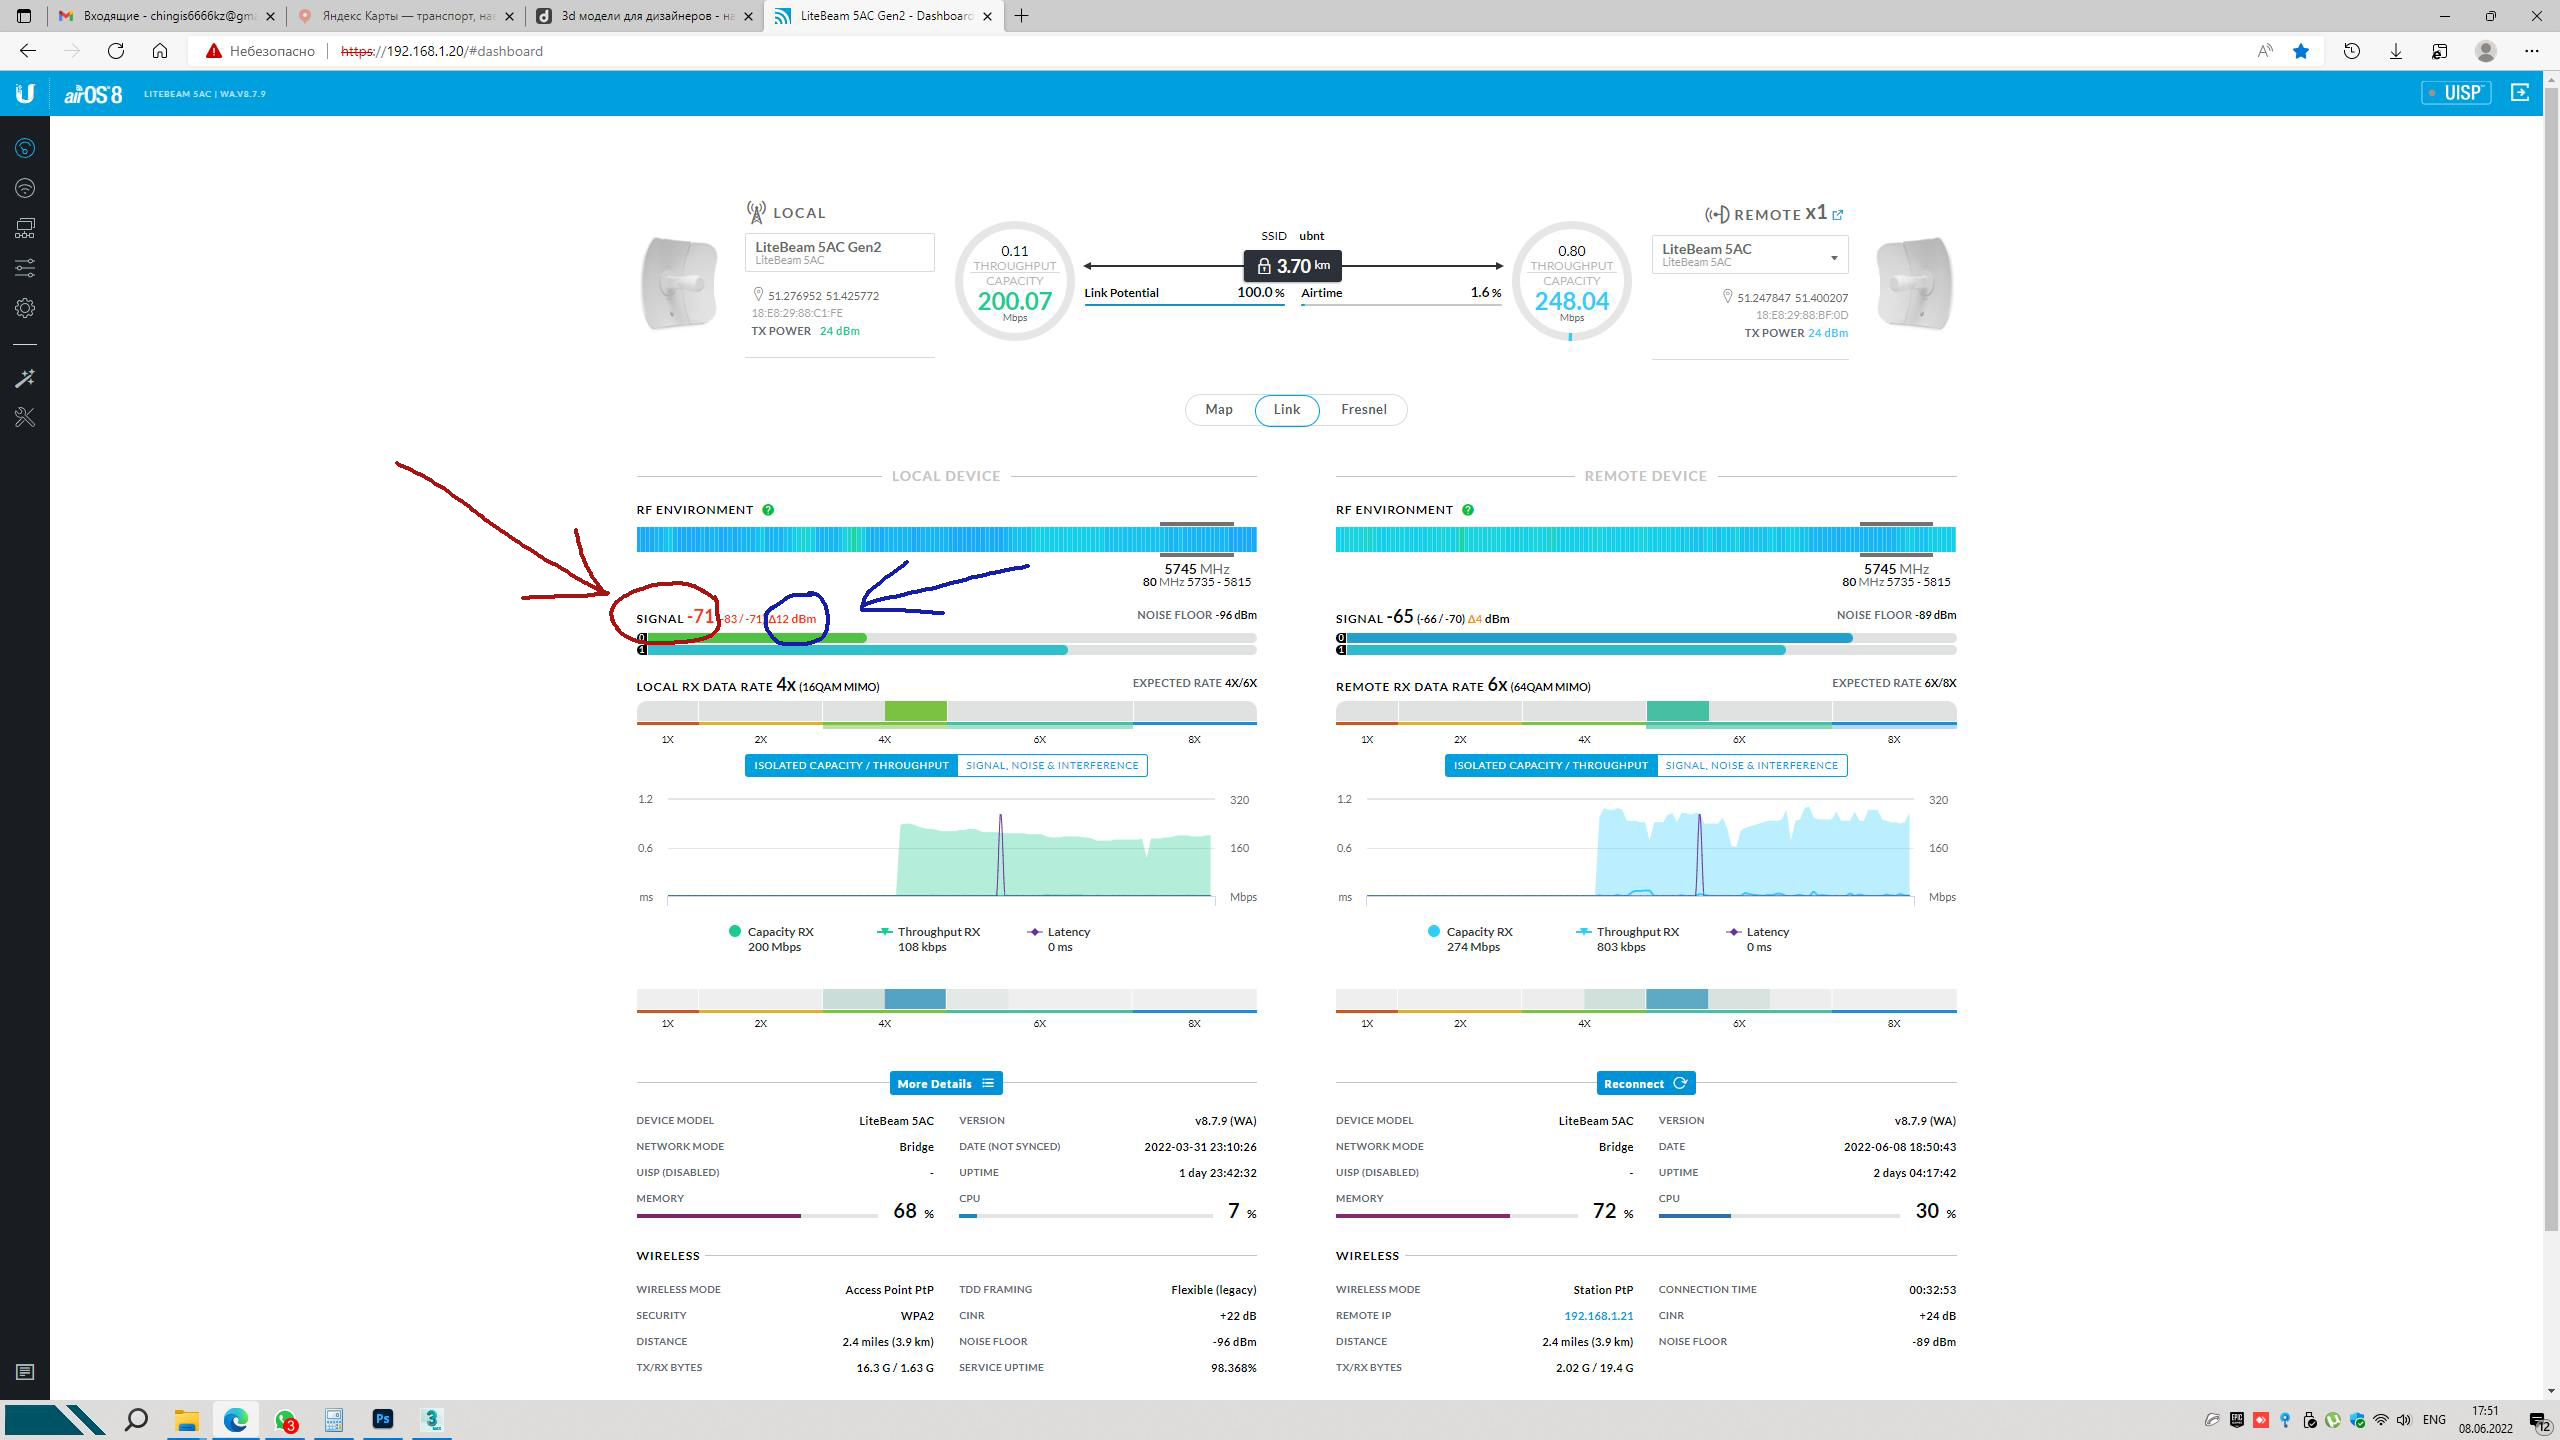The height and width of the screenshot is (1440, 2560).
Task: Switch to the Gmail Входящие tab
Action: [166, 16]
